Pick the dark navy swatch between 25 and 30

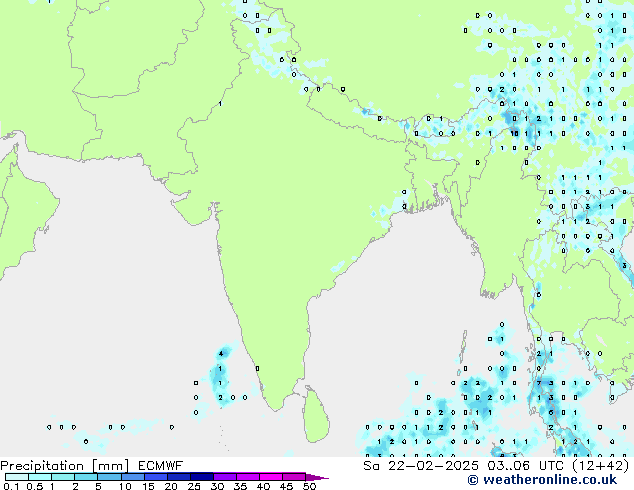(202, 477)
